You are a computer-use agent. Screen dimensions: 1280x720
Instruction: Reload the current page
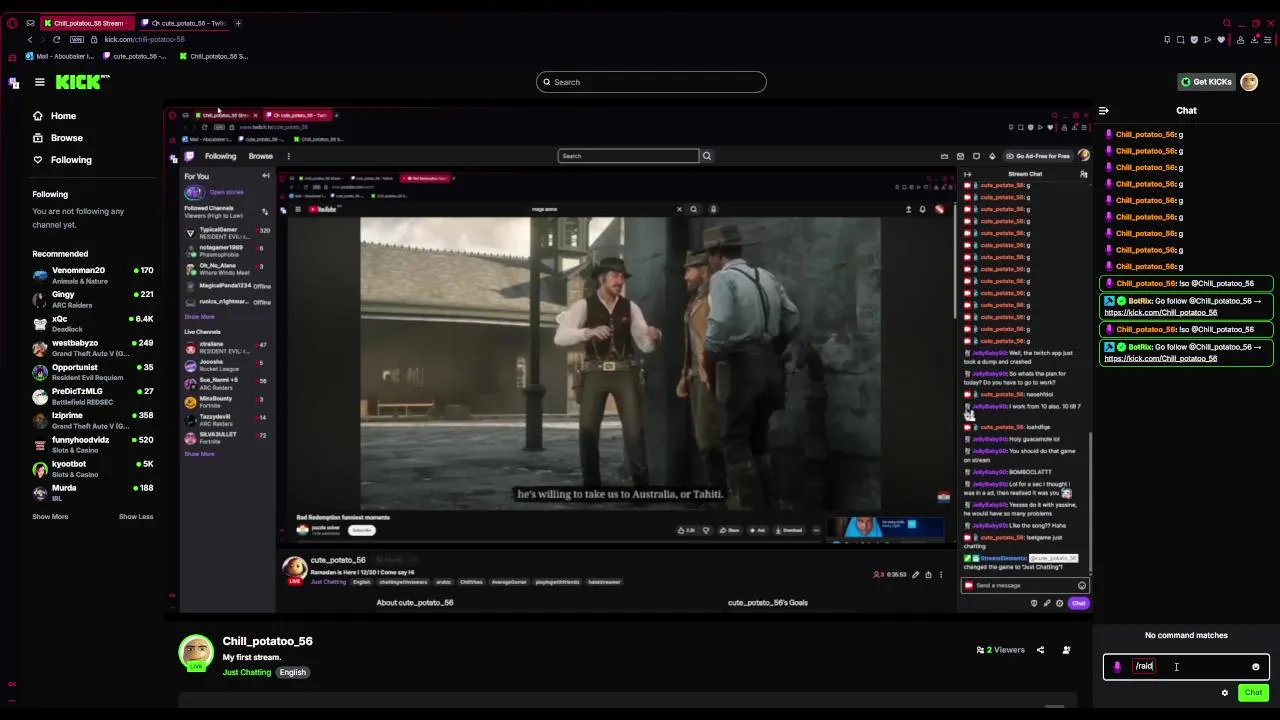coord(56,39)
